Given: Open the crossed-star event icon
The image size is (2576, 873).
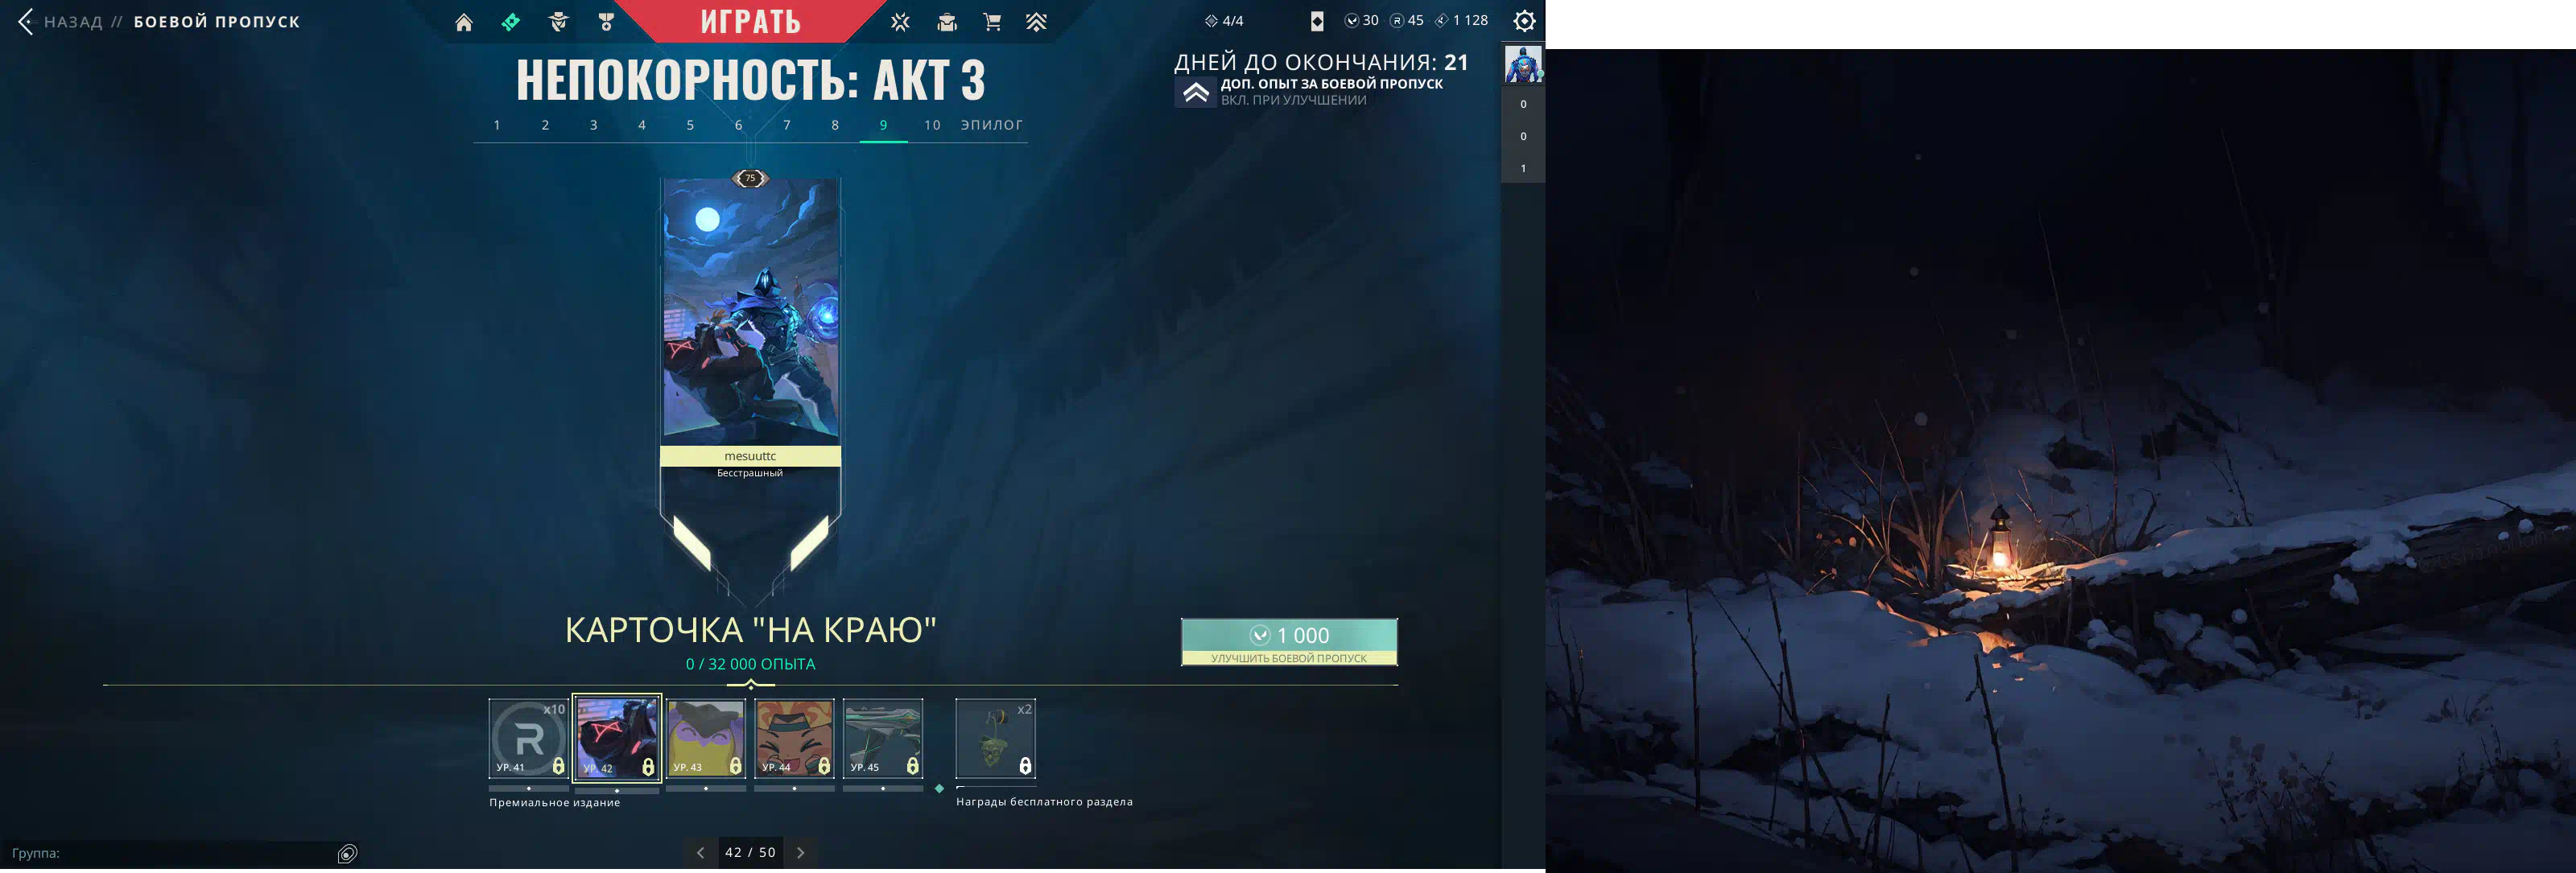Looking at the screenshot, I should point(900,22).
